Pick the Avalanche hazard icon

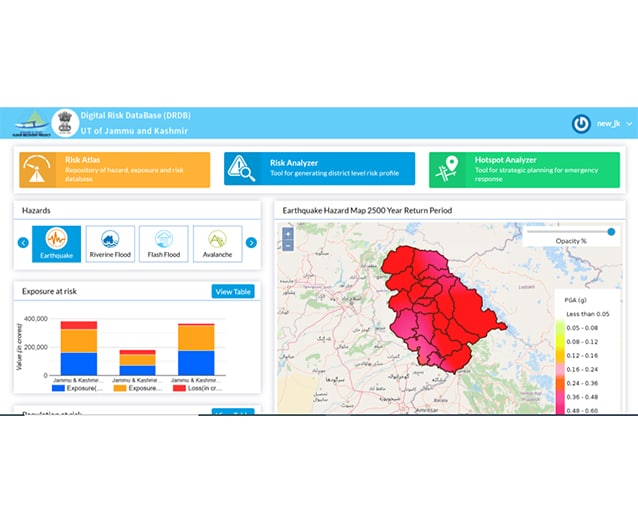point(217,242)
